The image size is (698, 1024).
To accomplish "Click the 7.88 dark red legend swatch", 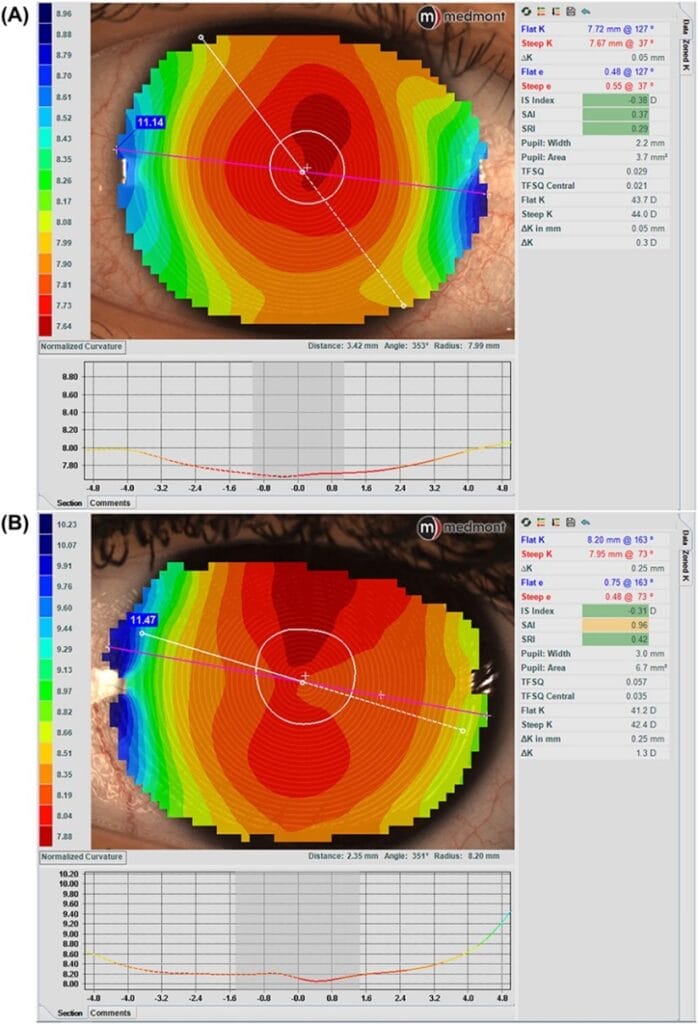I will (x=45, y=837).
